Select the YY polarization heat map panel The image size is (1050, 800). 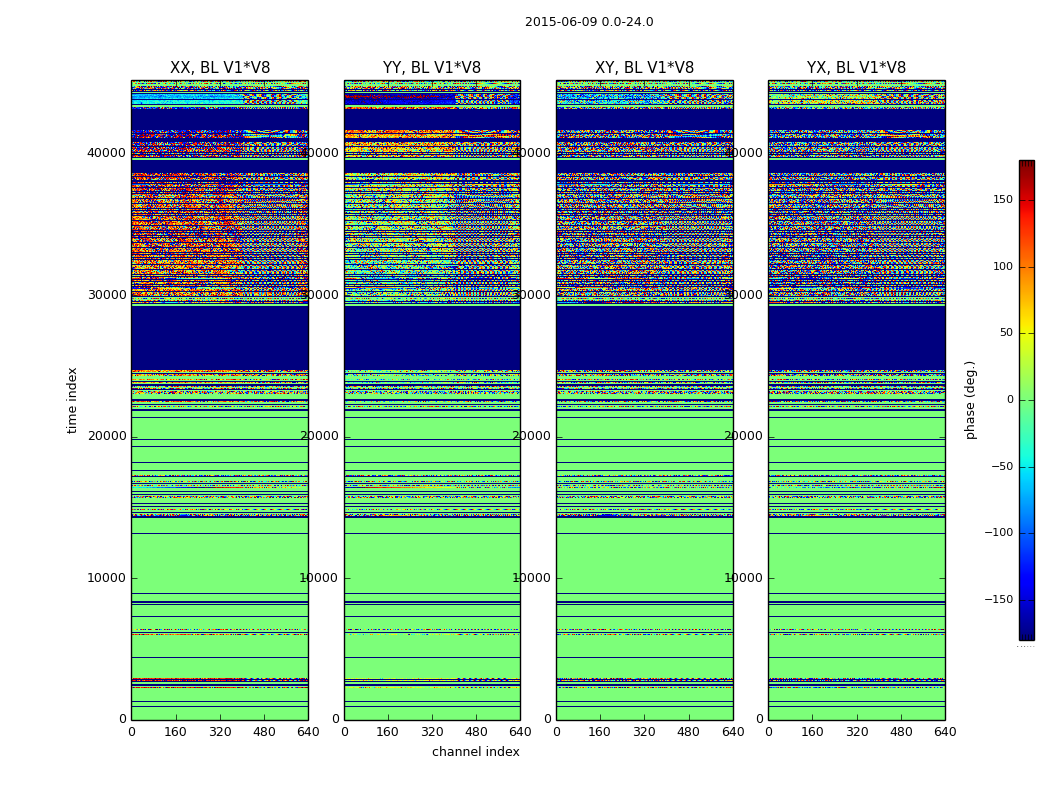(432, 400)
